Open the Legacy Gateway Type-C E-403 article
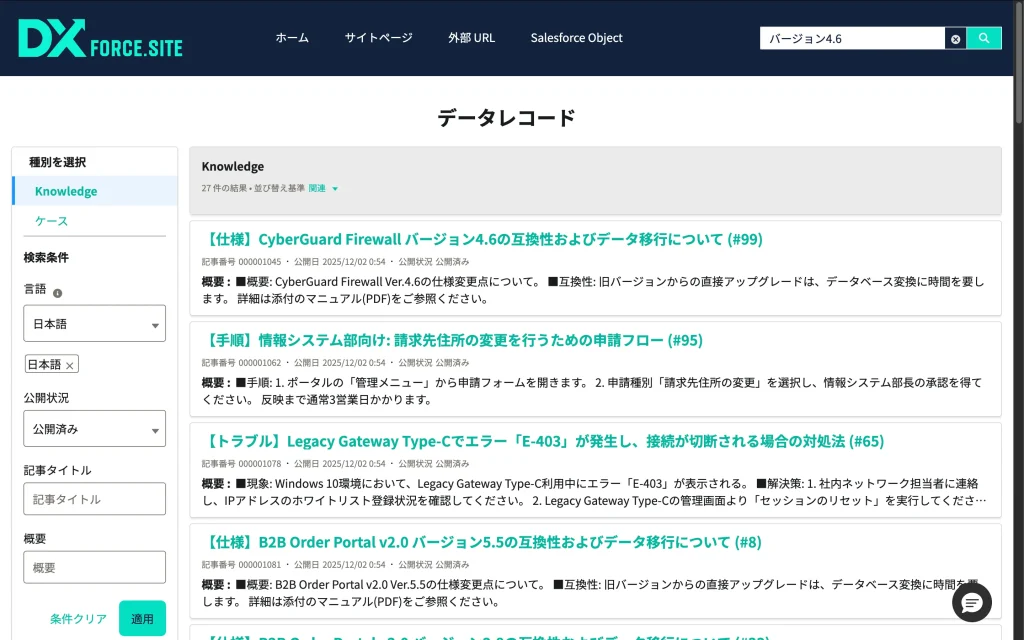The height and width of the screenshot is (640, 1024). [544, 441]
